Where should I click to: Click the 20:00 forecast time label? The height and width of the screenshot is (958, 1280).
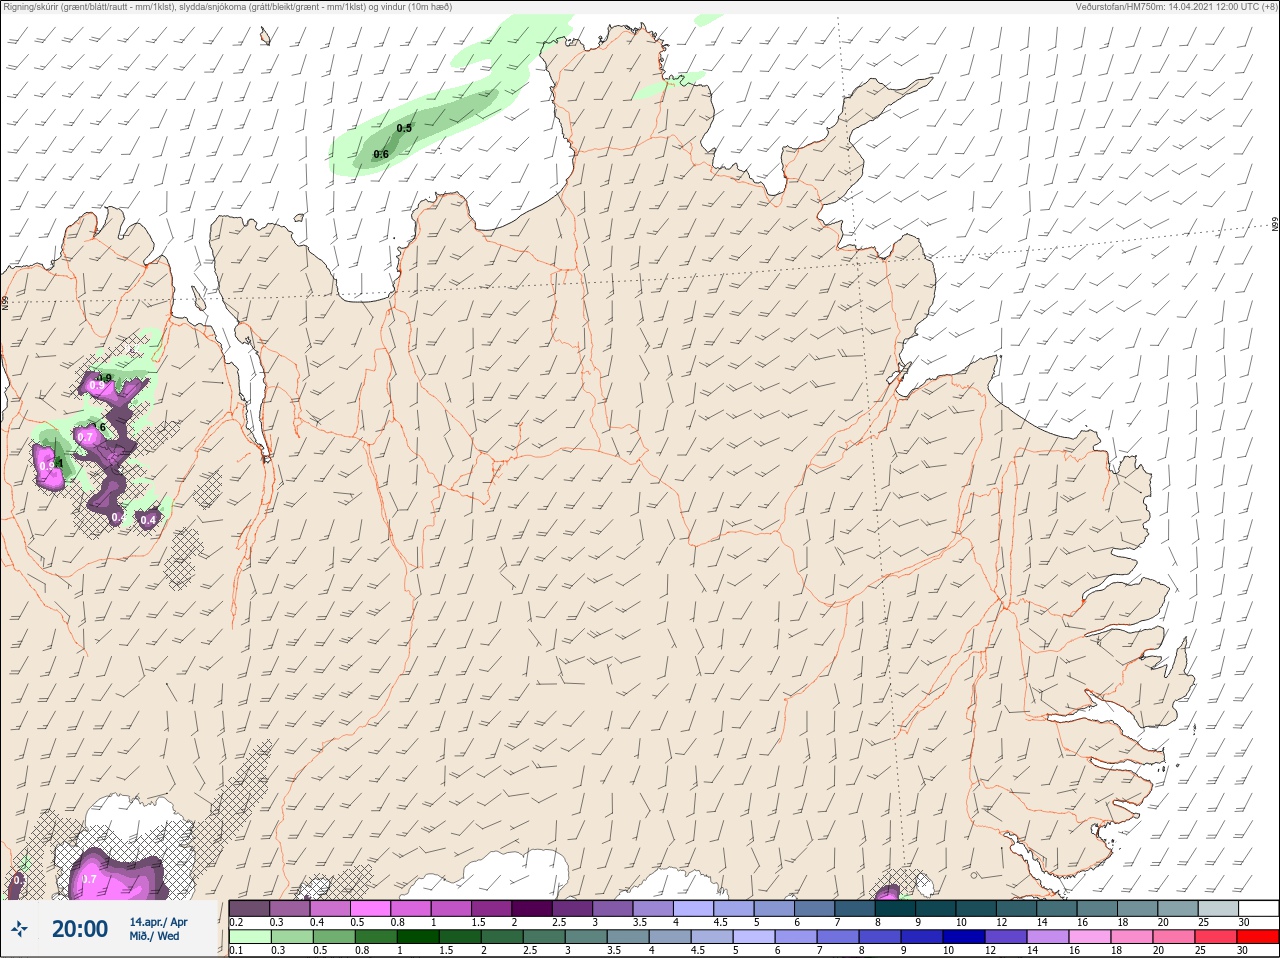pos(80,929)
